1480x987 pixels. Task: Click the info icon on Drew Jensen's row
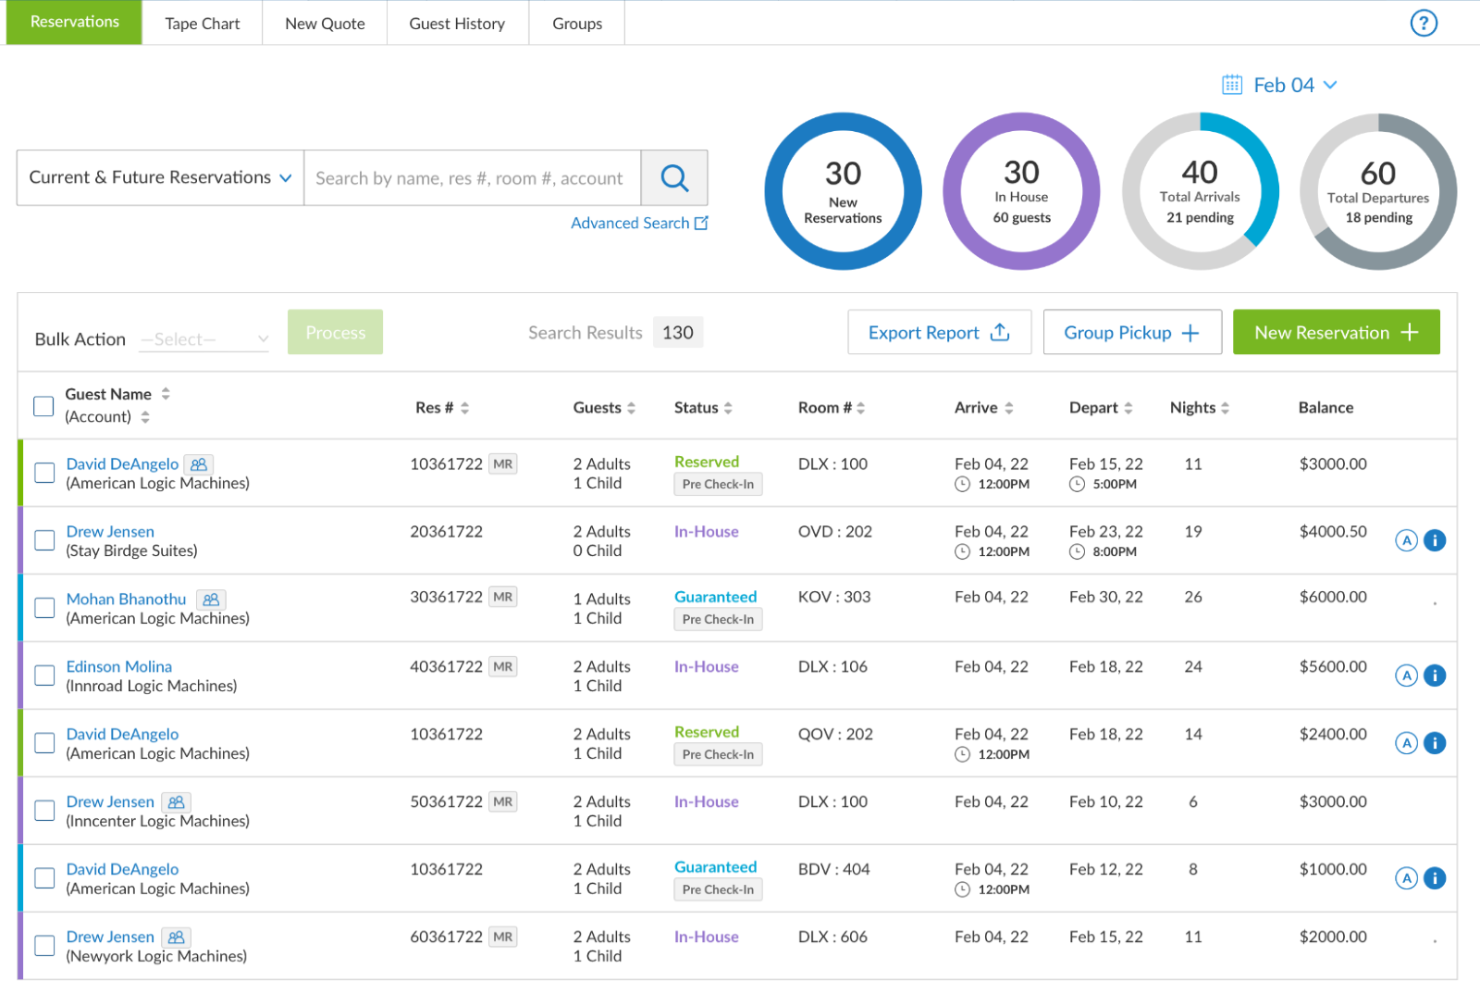coord(1435,540)
